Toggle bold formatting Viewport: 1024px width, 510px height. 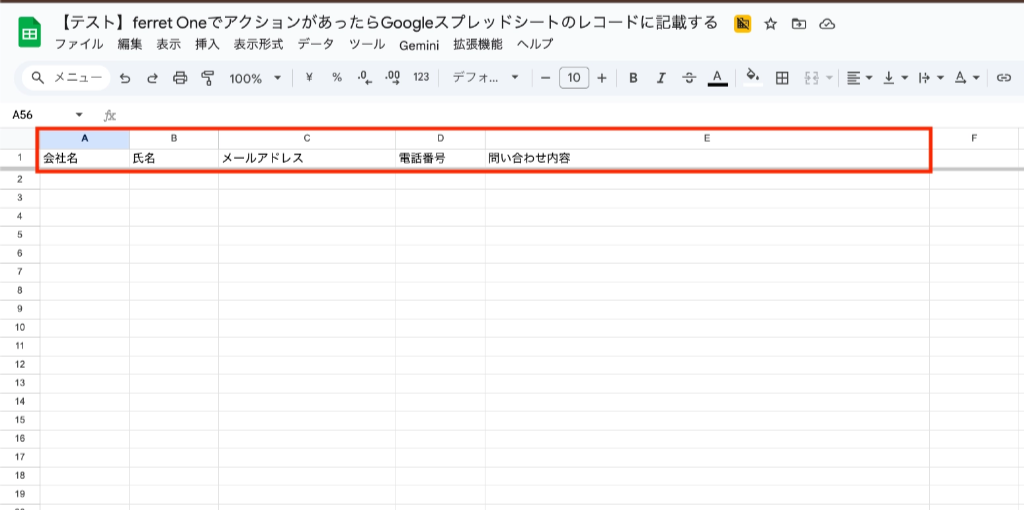point(633,78)
